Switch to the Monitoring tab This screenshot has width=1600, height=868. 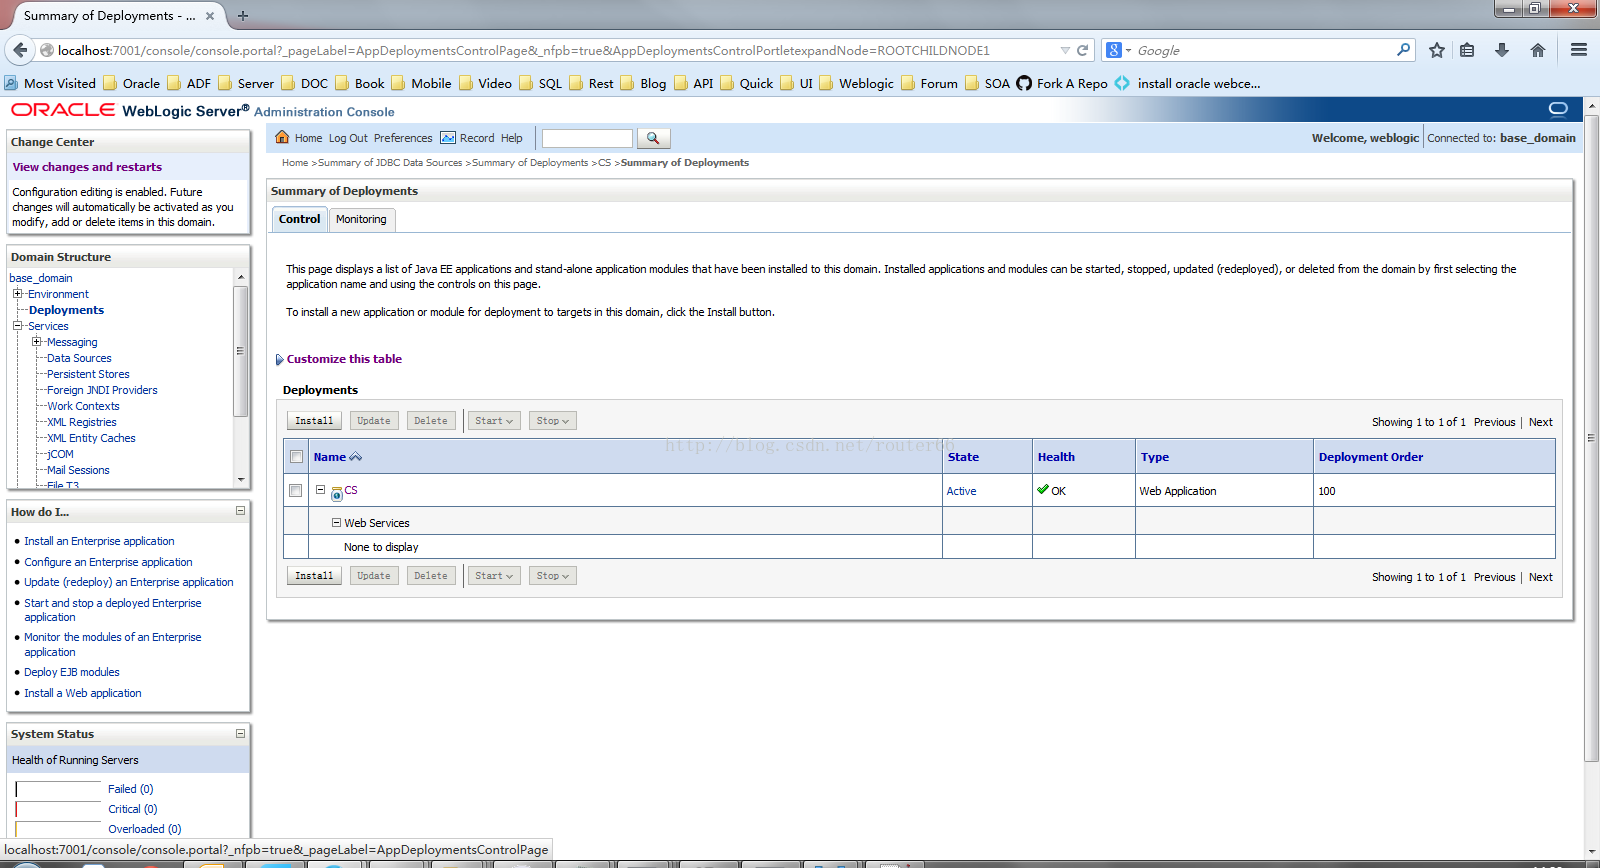pyautogui.click(x=361, y=219)
